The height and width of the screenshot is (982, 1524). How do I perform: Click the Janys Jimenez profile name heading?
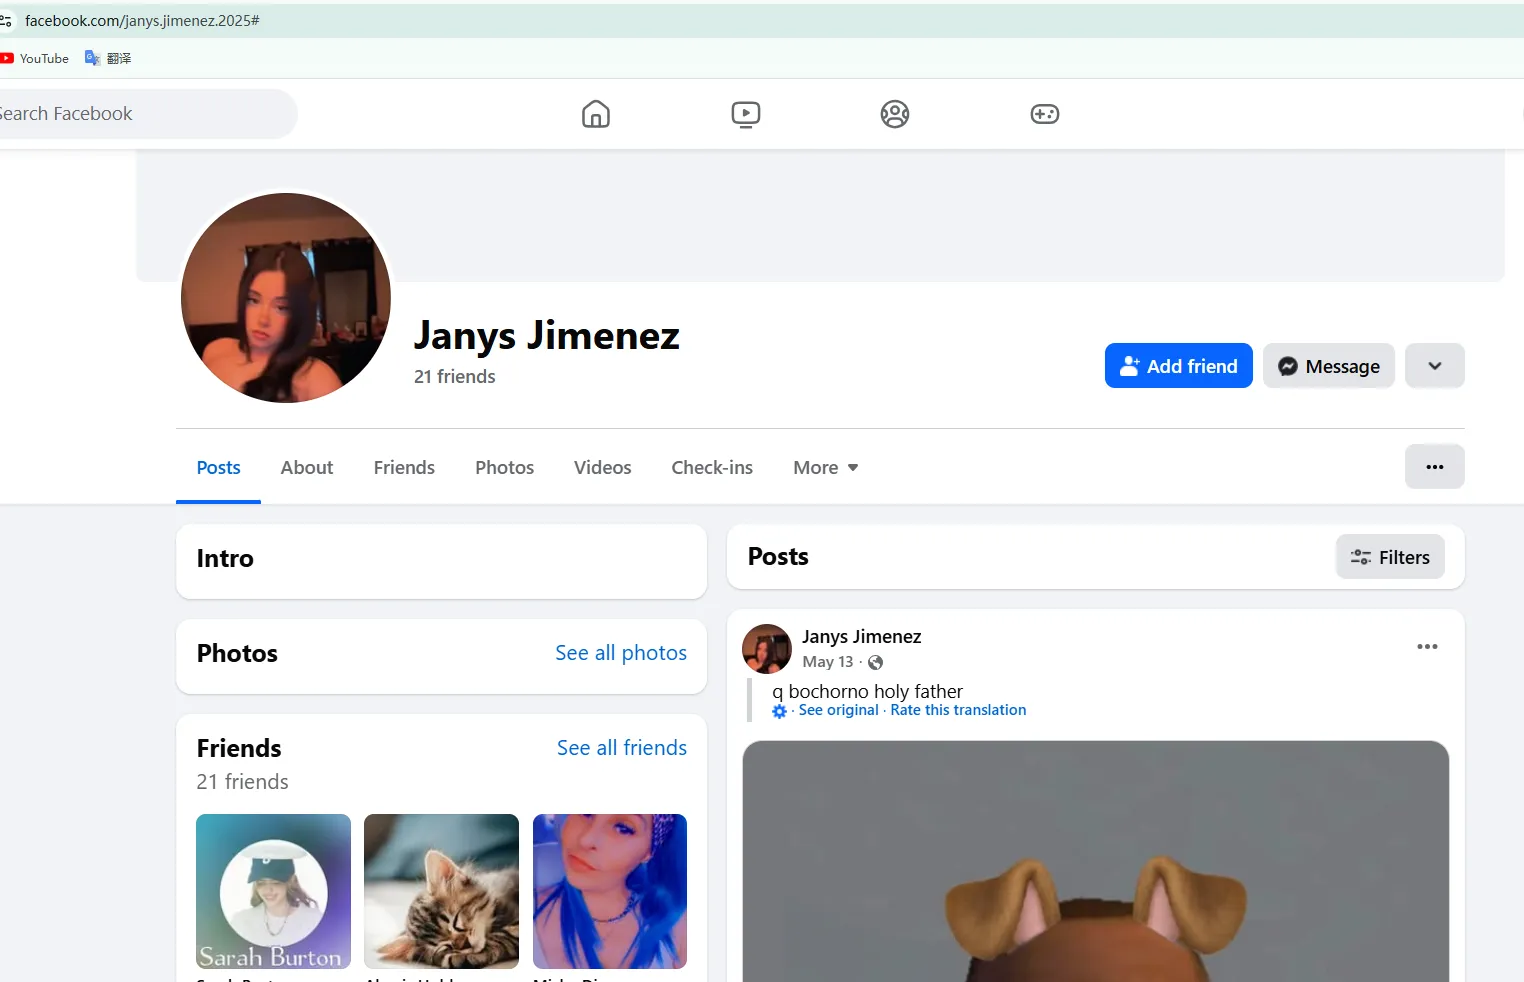tap(547, 336)
